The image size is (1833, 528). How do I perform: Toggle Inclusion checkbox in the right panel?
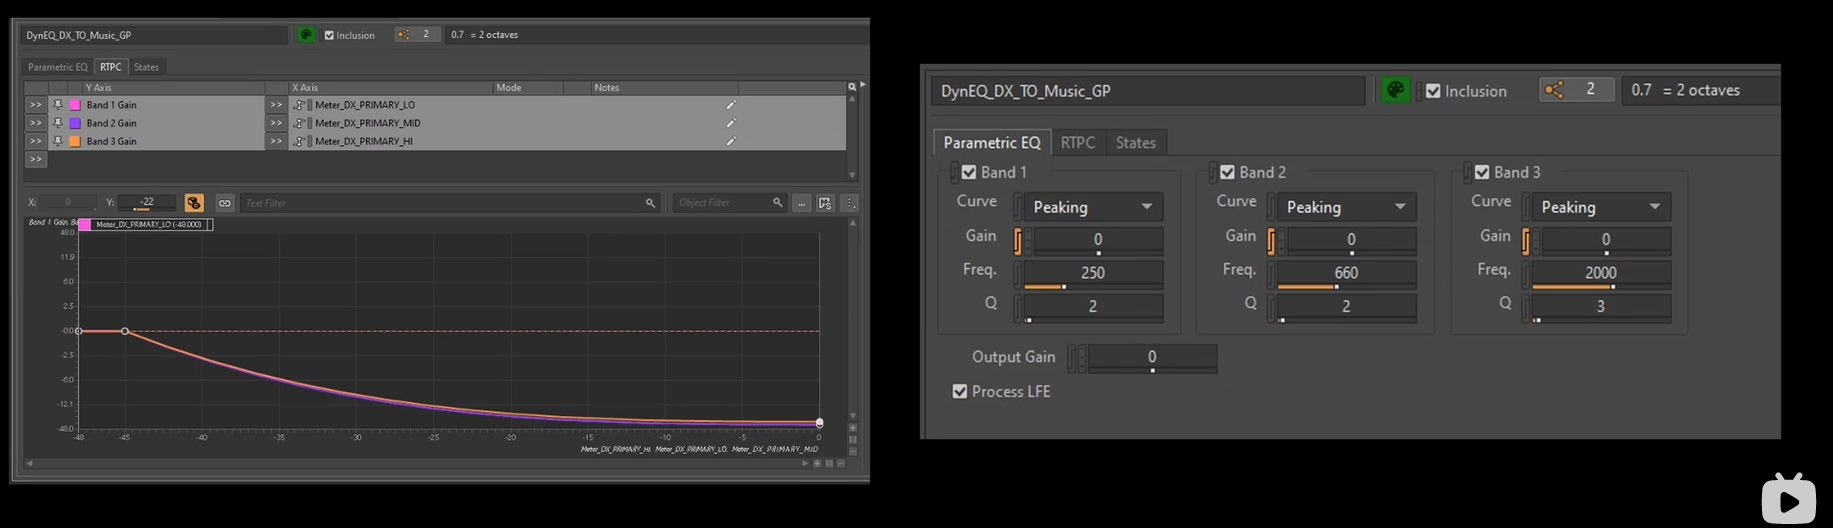pyautogui.click(x=1433, y=91)
